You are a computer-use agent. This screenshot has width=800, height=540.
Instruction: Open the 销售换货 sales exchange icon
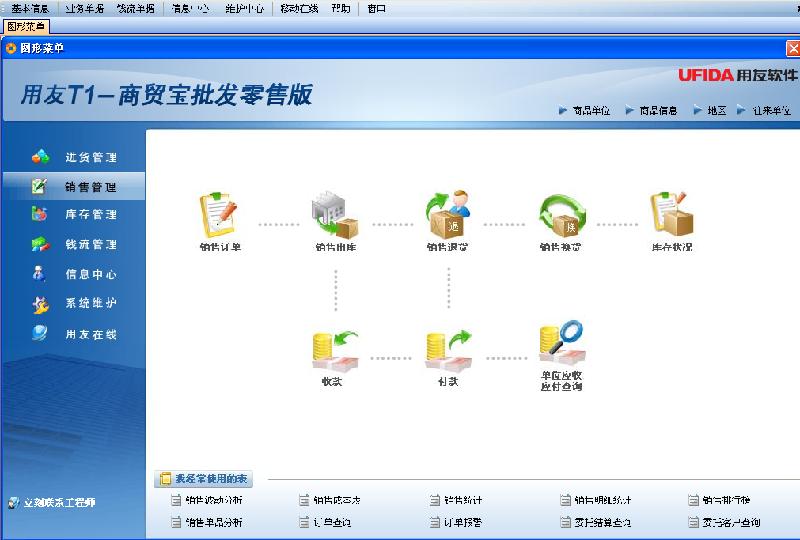561,215
